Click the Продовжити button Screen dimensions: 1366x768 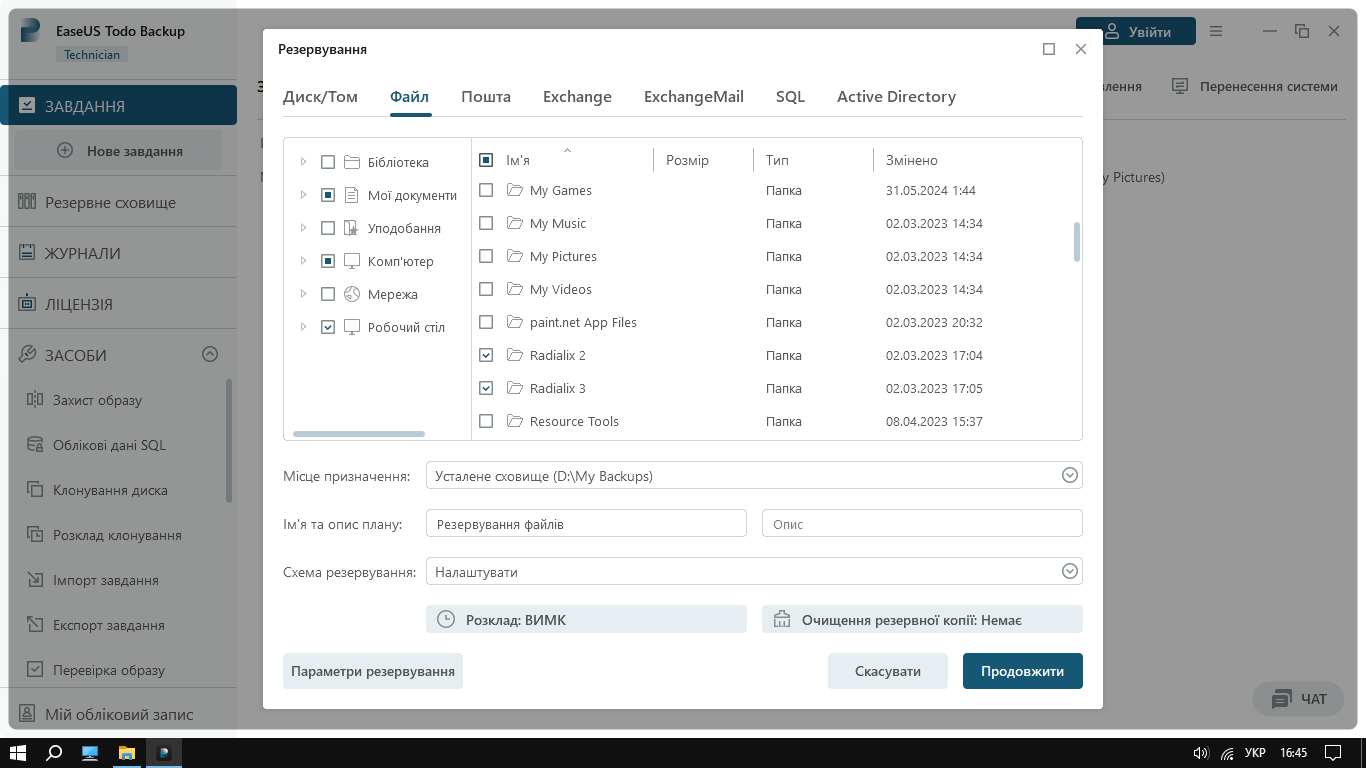[x=1023, y=671]
